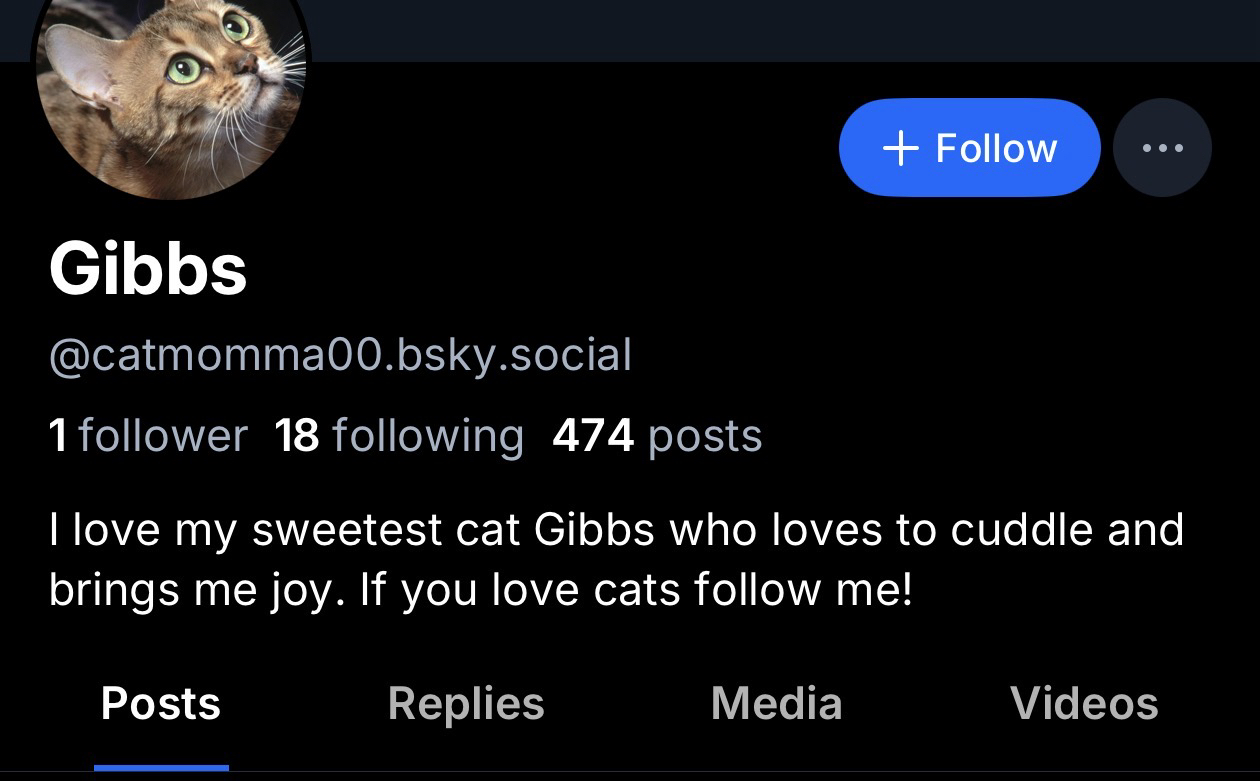Click the dark profile banner area

pos(700,30)
